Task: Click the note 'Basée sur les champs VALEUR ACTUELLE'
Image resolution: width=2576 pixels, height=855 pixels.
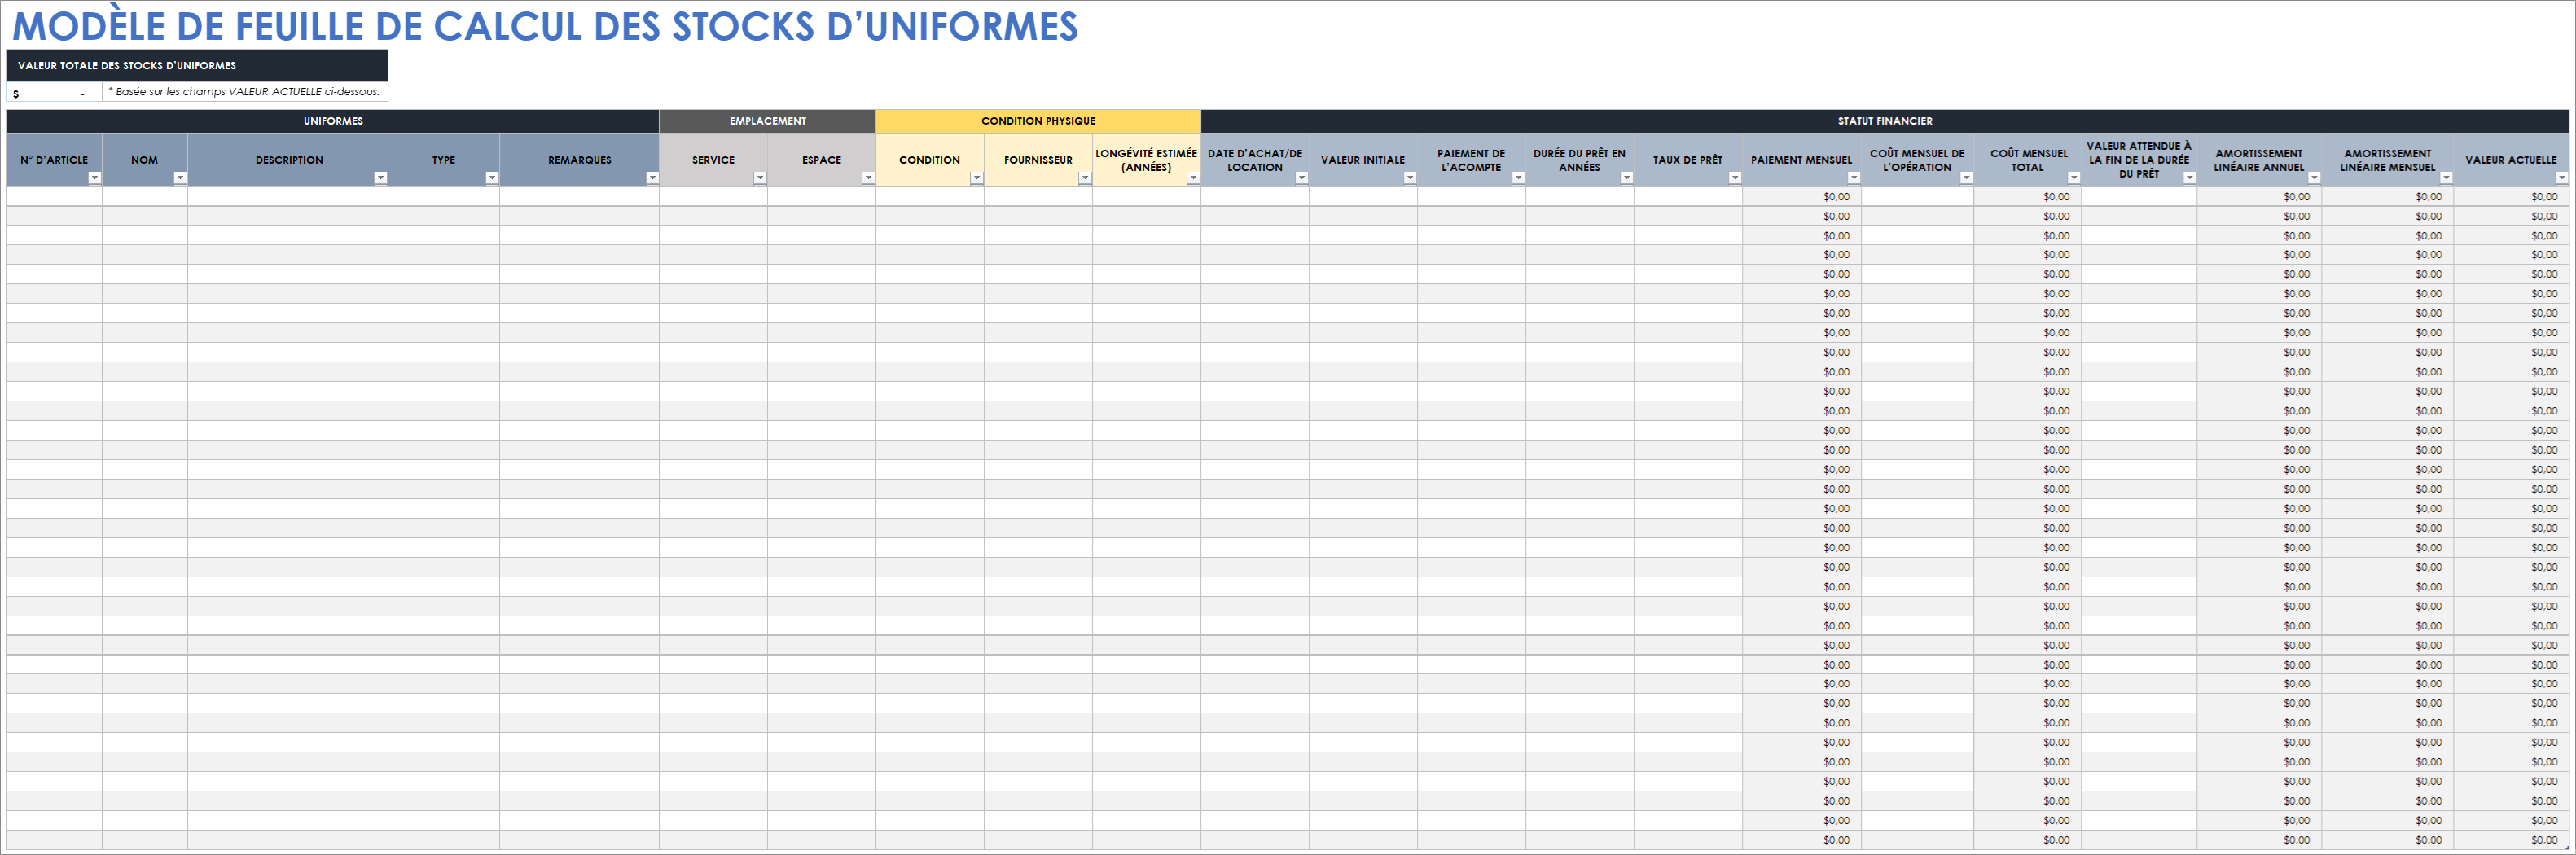Action: (245, 92)
